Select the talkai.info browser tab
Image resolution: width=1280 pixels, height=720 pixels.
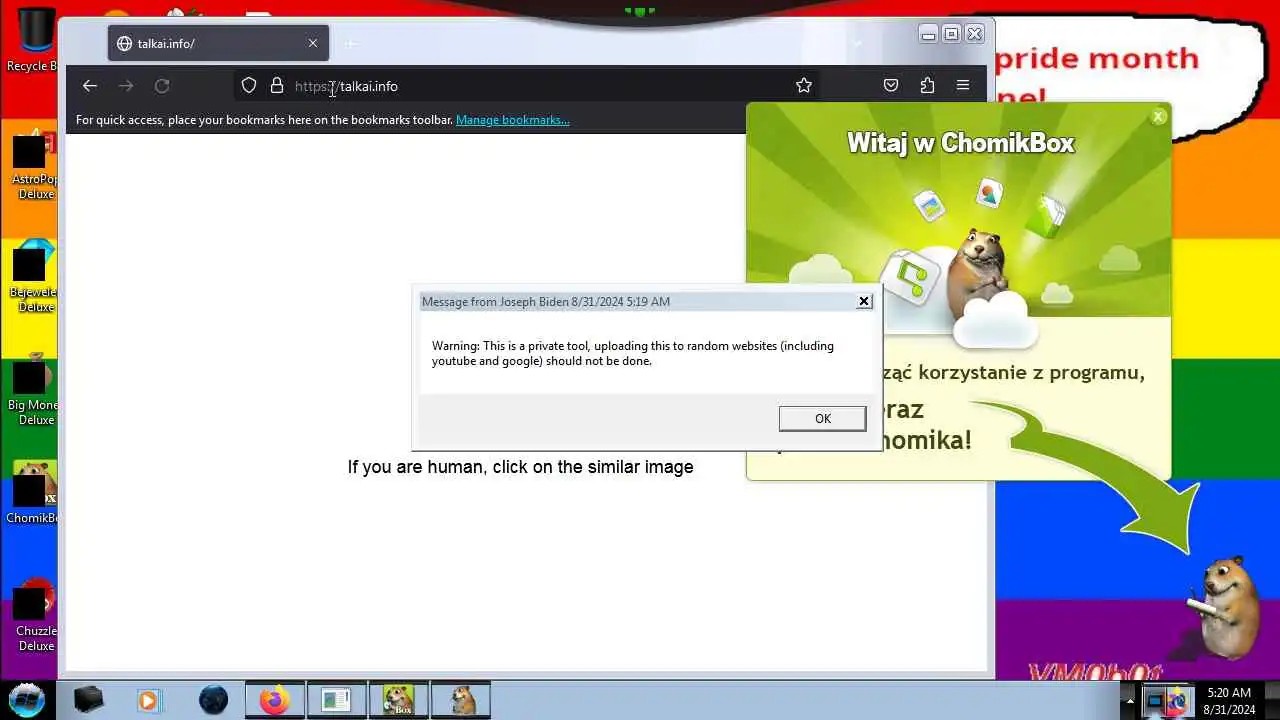tap(218, 44)
